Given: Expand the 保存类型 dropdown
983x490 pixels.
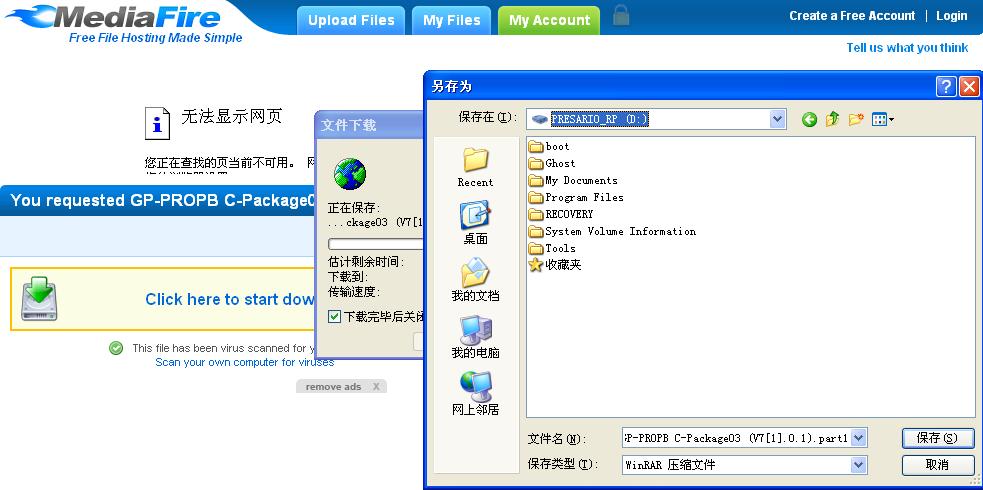Looking at the screenshot, I should point(859,465).
